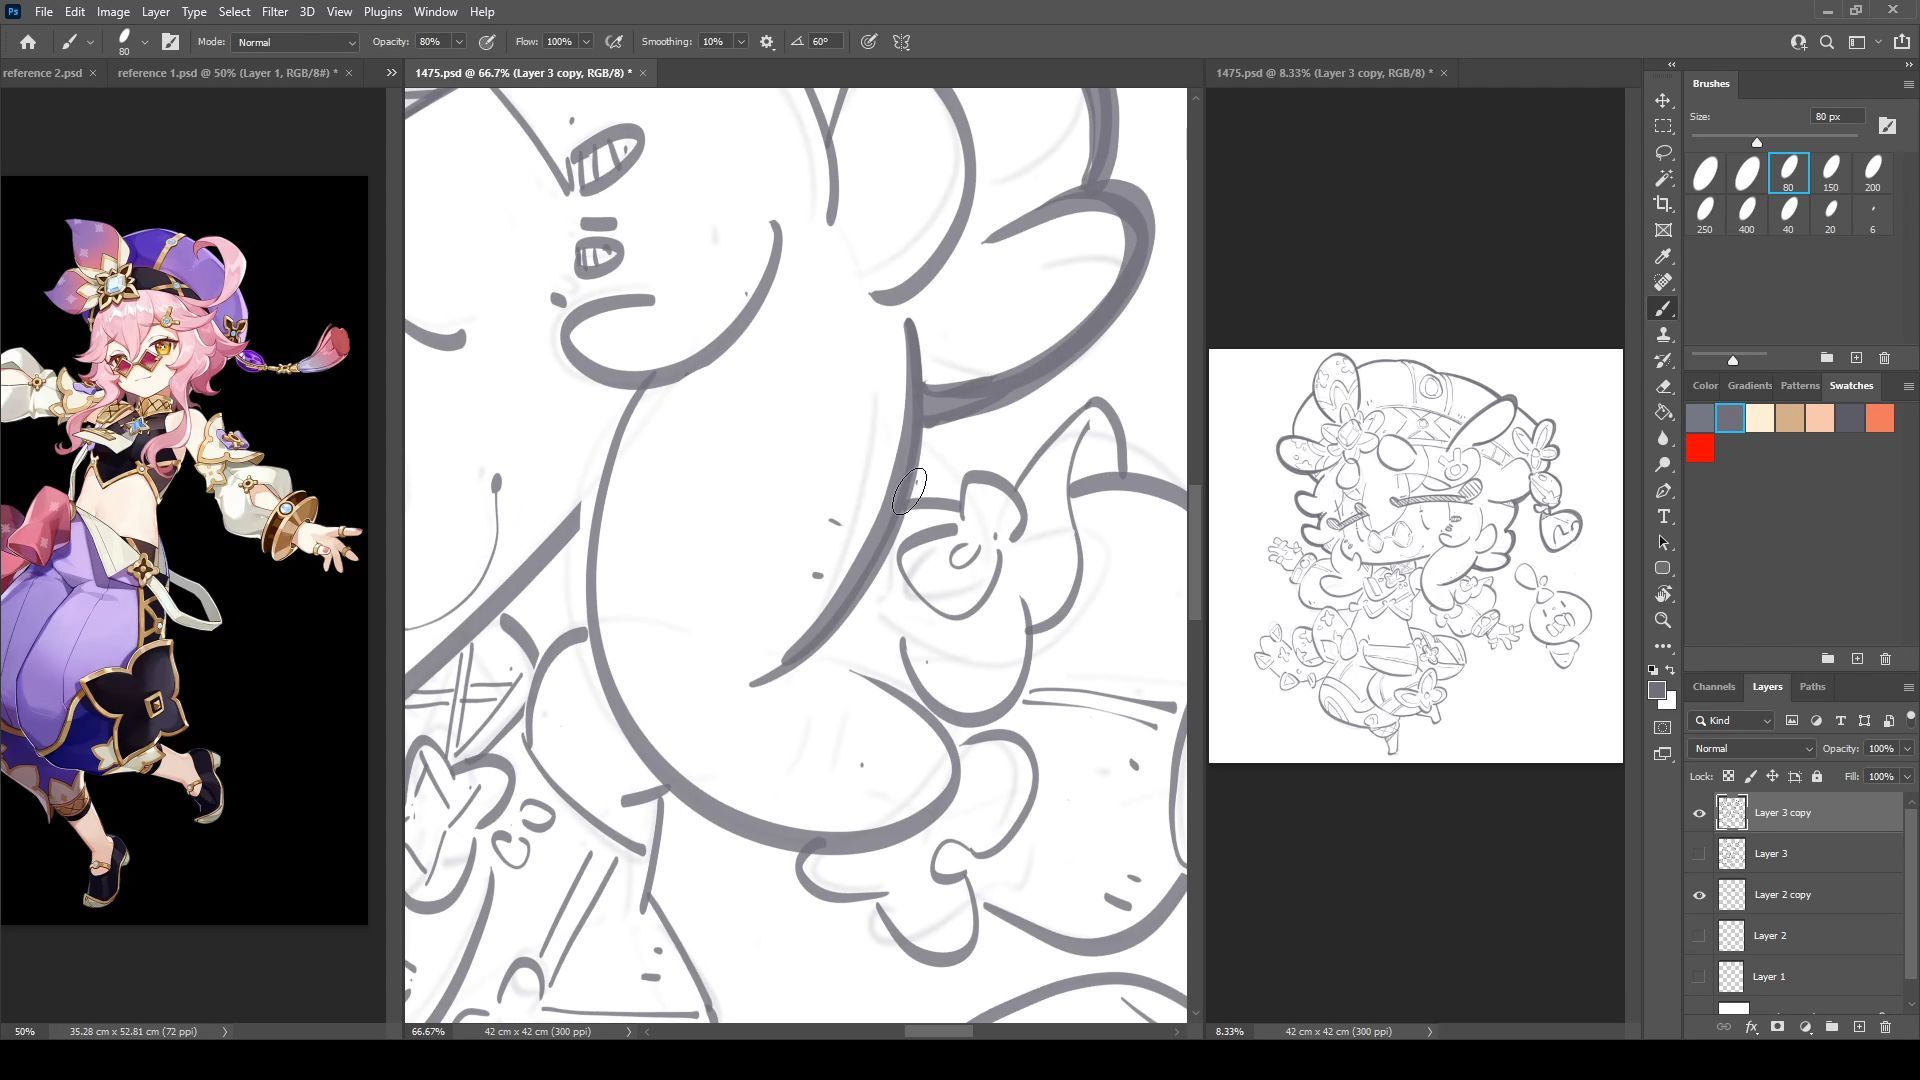
Task: Toggle Brush Settings panel icon in options bar
Action: pyautogui.click(x=170, y=42)
